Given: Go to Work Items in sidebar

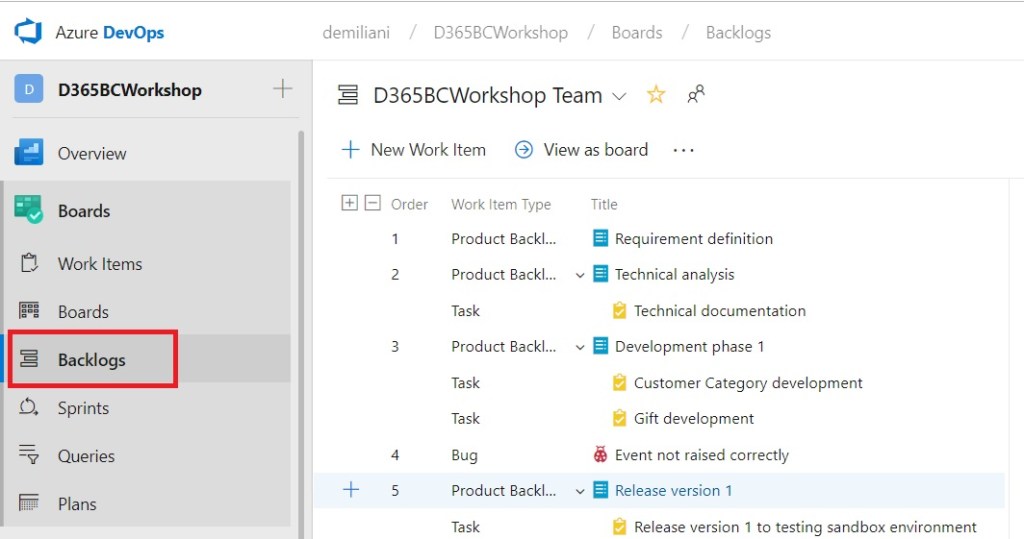Looking at the screenshot, I should [x=100, y=264].
